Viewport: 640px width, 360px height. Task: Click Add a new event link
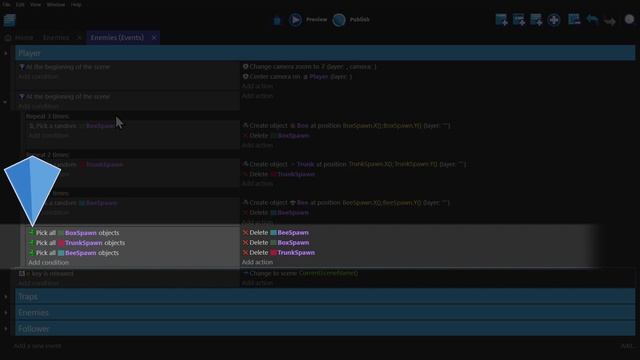pyautogui.click(x=38, y=346)
